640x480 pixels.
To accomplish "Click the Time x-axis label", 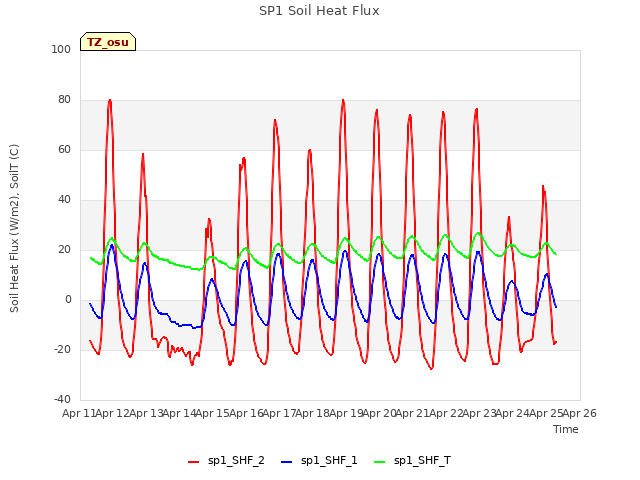I will coord(566,429).
